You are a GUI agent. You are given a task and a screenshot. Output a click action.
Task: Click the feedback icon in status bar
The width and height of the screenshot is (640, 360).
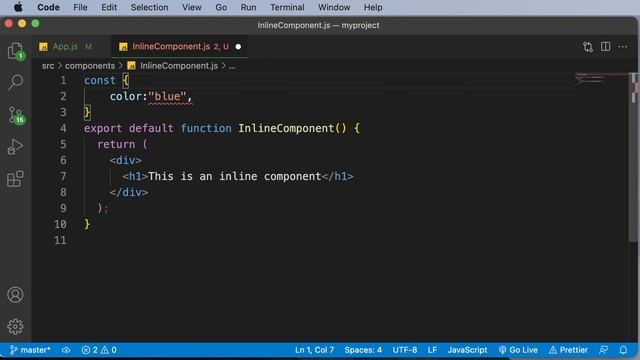(x=603, y=350)
